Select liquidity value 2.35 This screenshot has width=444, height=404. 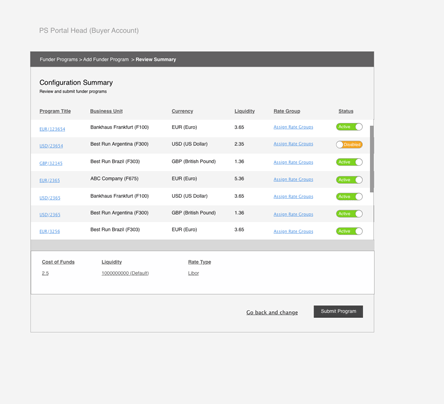[x=239, y=144]
